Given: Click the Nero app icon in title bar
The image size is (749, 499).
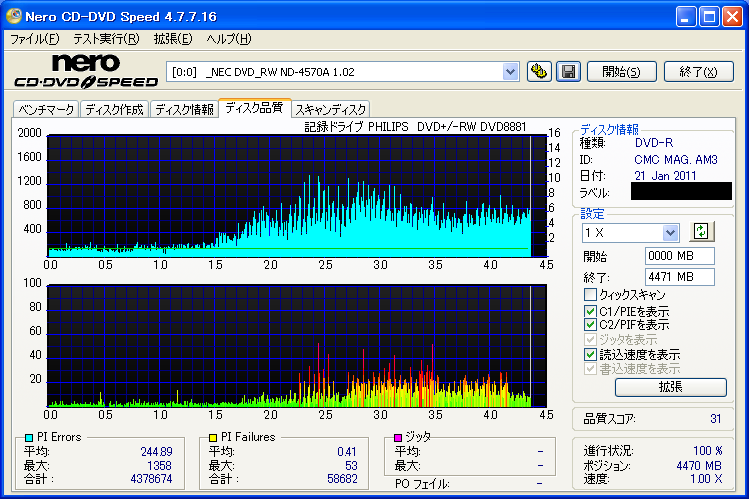Looking at the screenshot, I should pos(13,16).
